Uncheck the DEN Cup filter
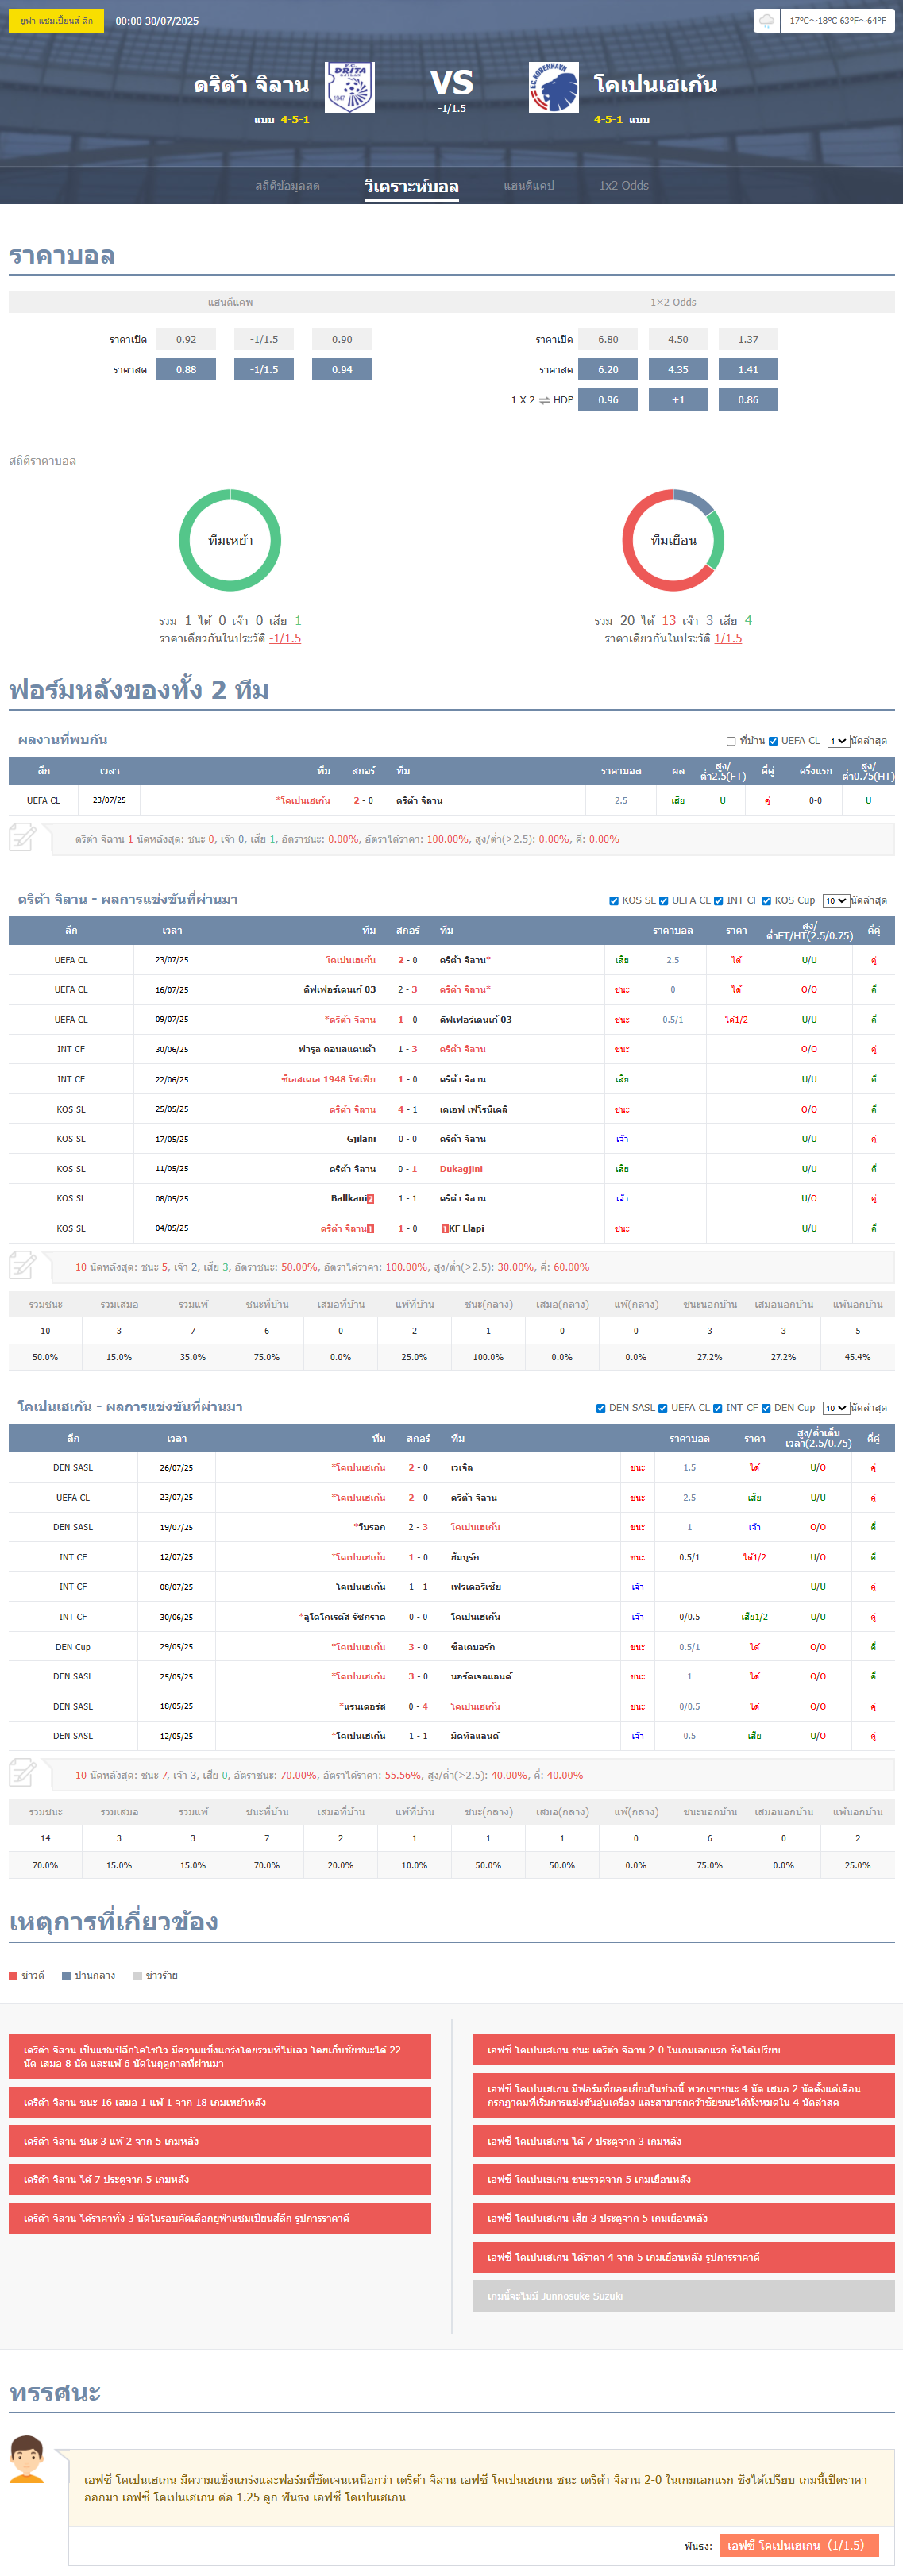The height and width of the screenshot is (2576, 903). pyautogui.click(x=766, y=1408)
